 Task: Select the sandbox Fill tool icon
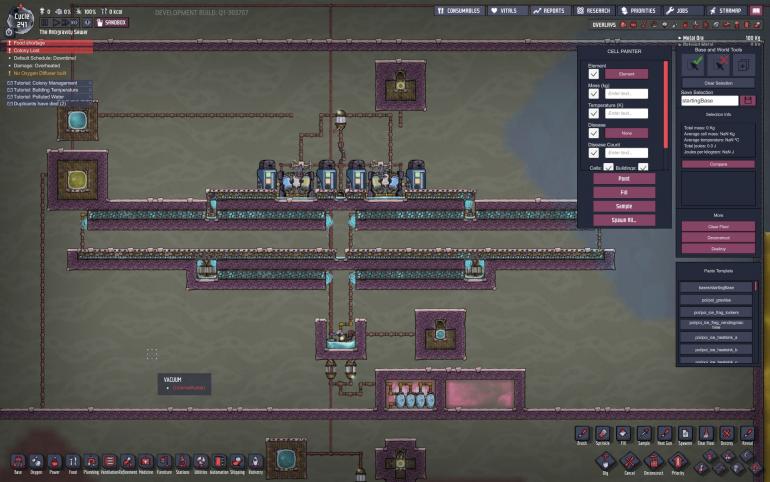click(x=623, y=435)
